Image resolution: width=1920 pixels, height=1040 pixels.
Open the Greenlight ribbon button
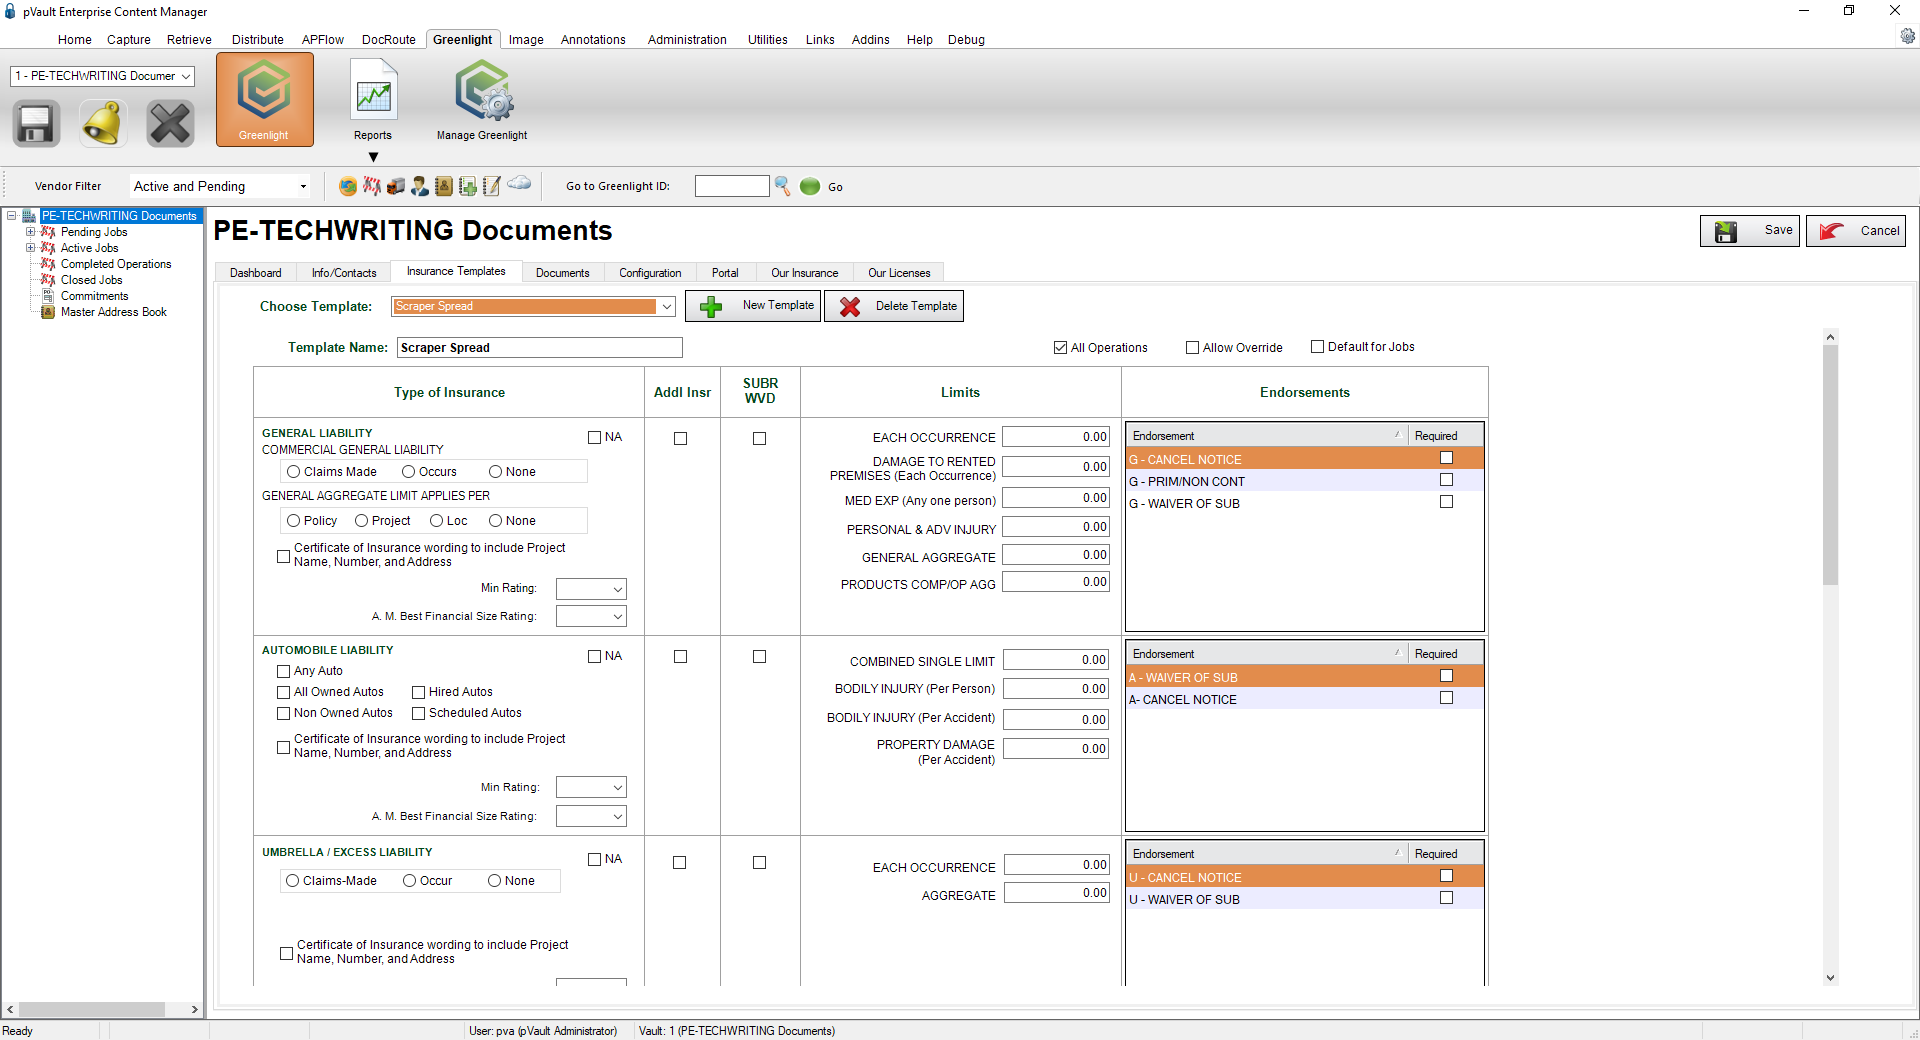pos(264,100)
